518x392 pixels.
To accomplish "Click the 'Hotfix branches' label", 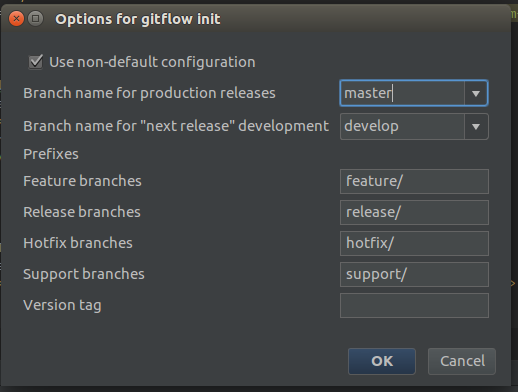I will [x=78, y=243].
